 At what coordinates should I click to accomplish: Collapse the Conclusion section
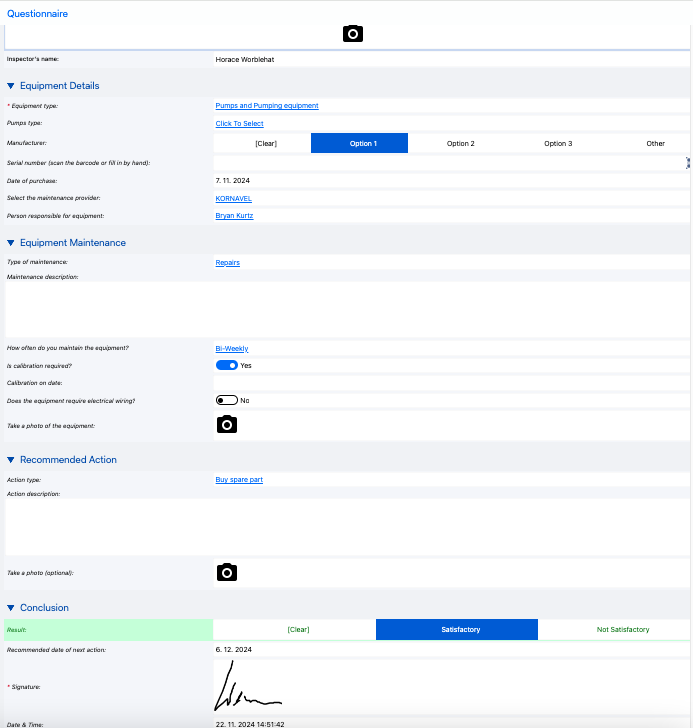tap(11, 608)
